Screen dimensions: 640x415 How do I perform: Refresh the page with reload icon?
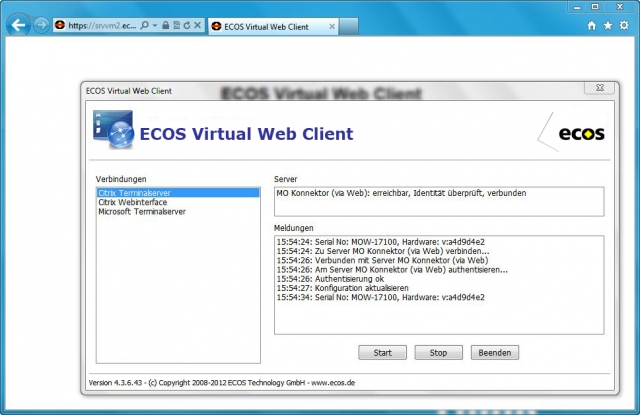tap(187, 25)
